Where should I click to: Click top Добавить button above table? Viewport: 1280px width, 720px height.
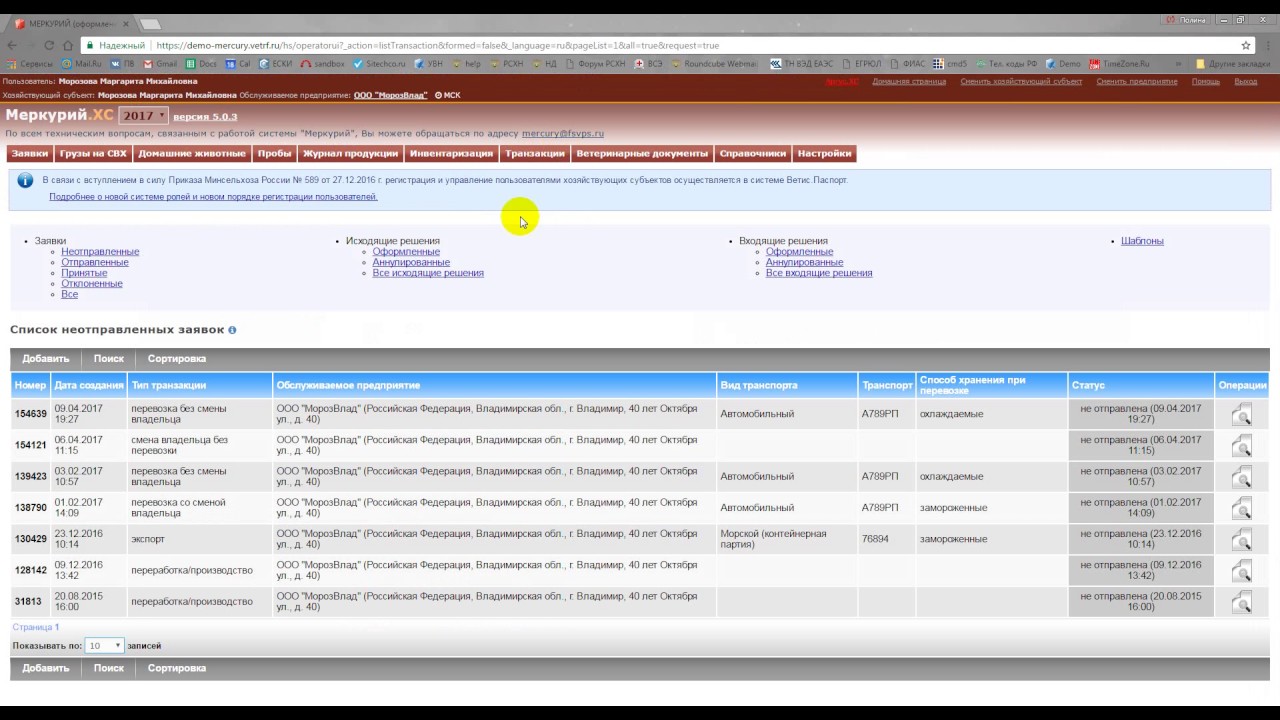46,359
